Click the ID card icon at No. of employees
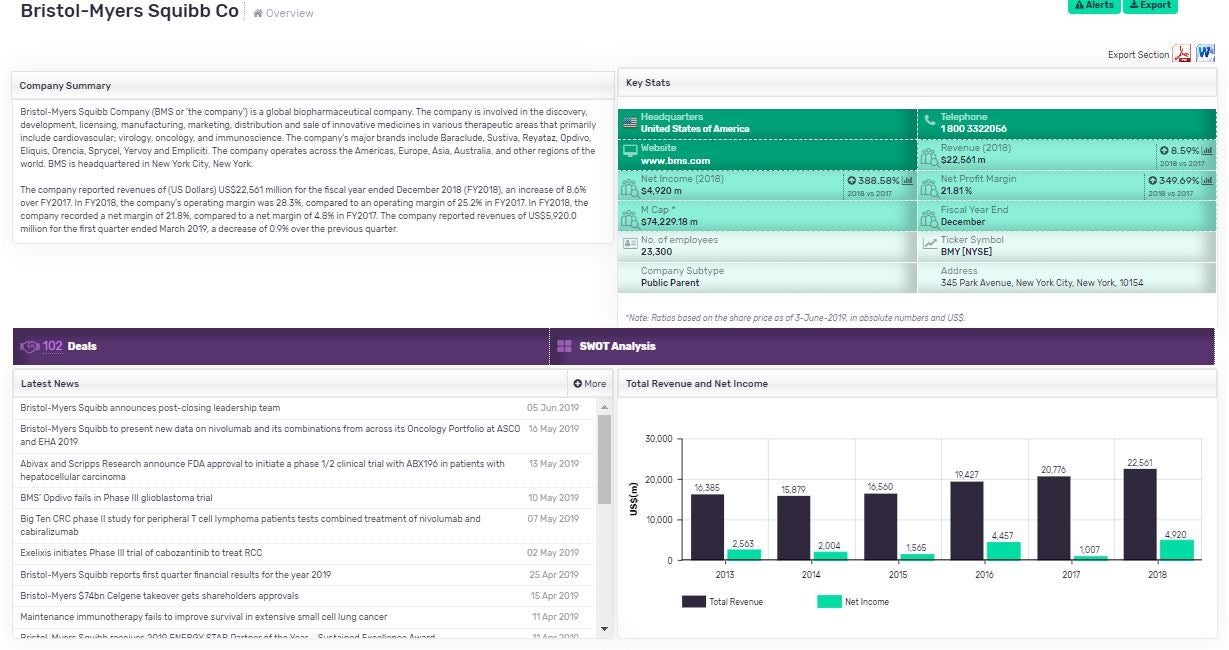 coord(630,243)
